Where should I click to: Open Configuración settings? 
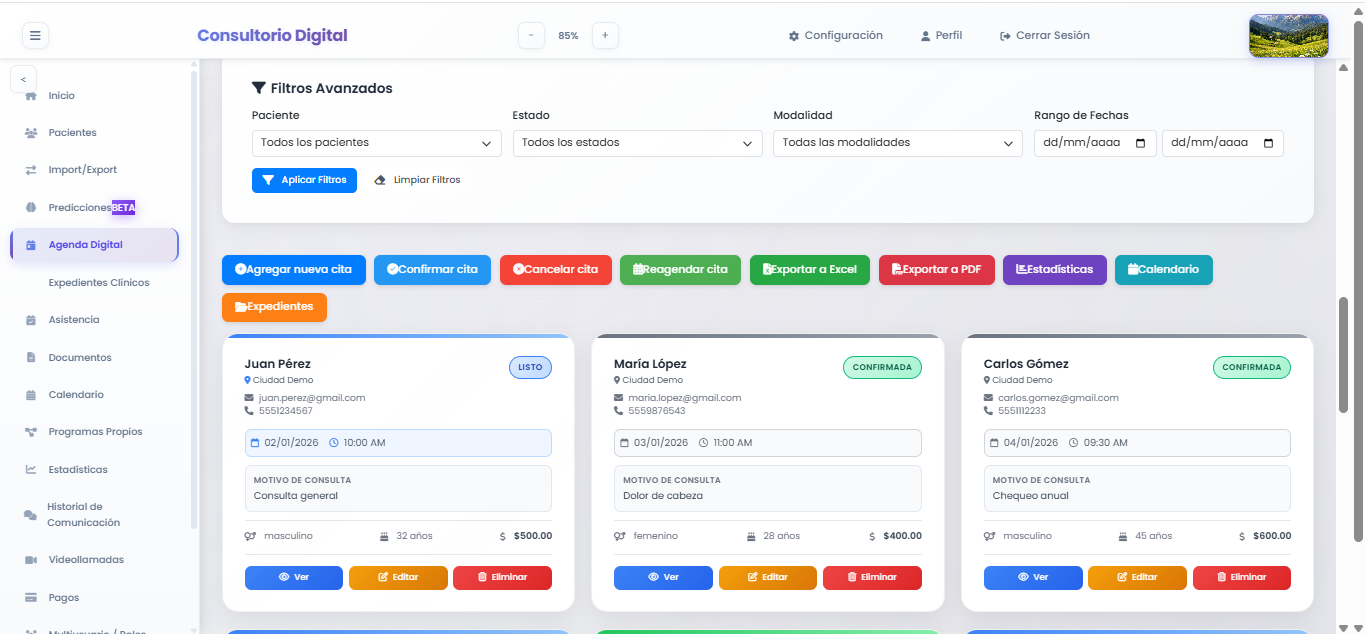[x=836, y=35]
